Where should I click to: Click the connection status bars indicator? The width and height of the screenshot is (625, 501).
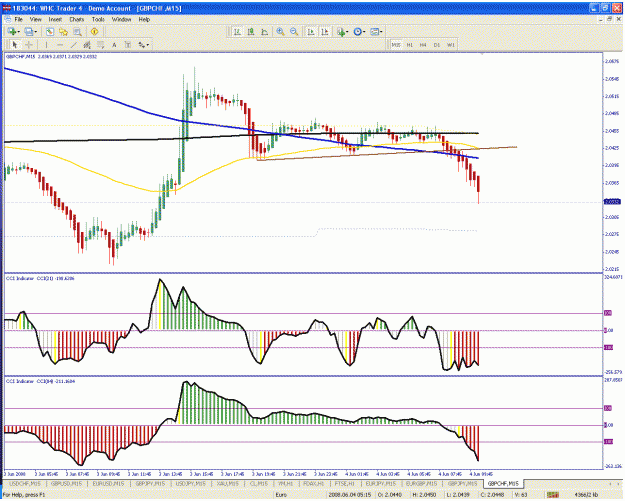(x=552, y=495)
